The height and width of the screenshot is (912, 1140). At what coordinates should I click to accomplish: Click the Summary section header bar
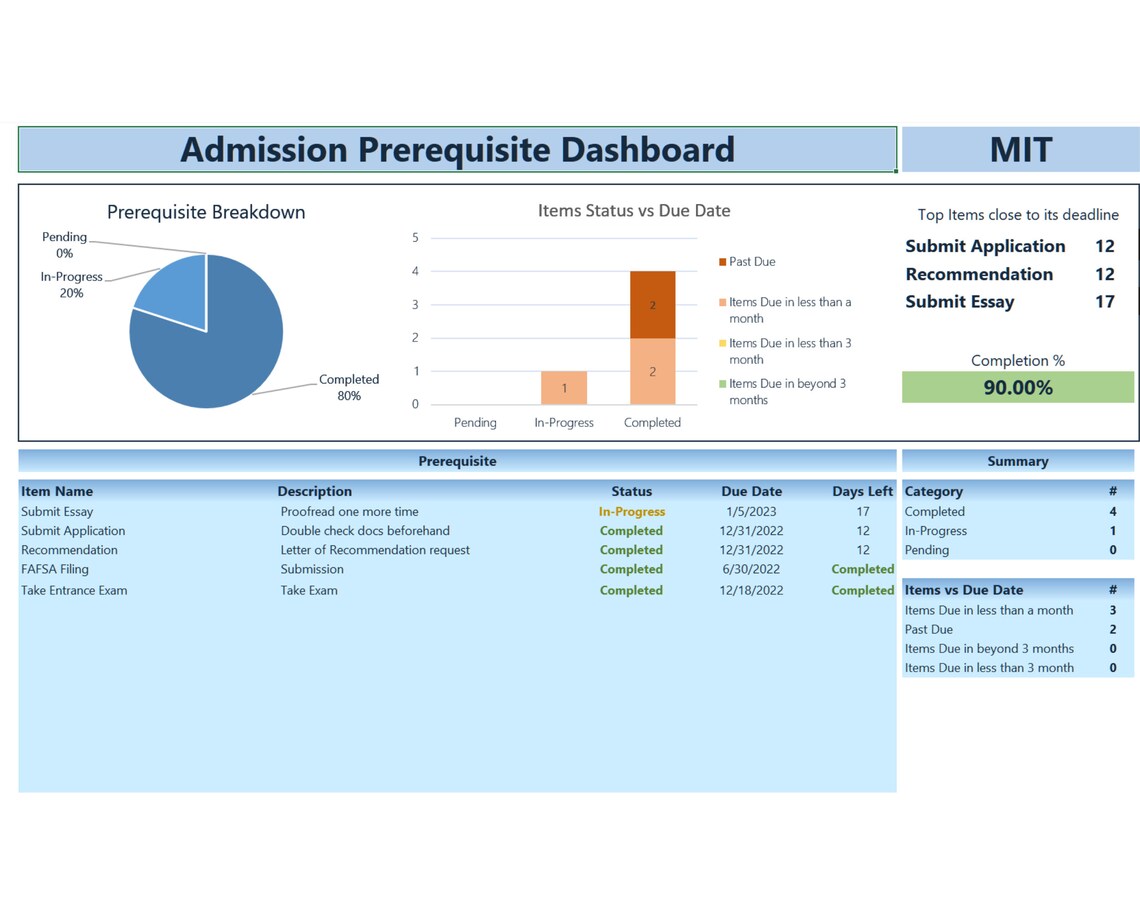click(1017, 461)
